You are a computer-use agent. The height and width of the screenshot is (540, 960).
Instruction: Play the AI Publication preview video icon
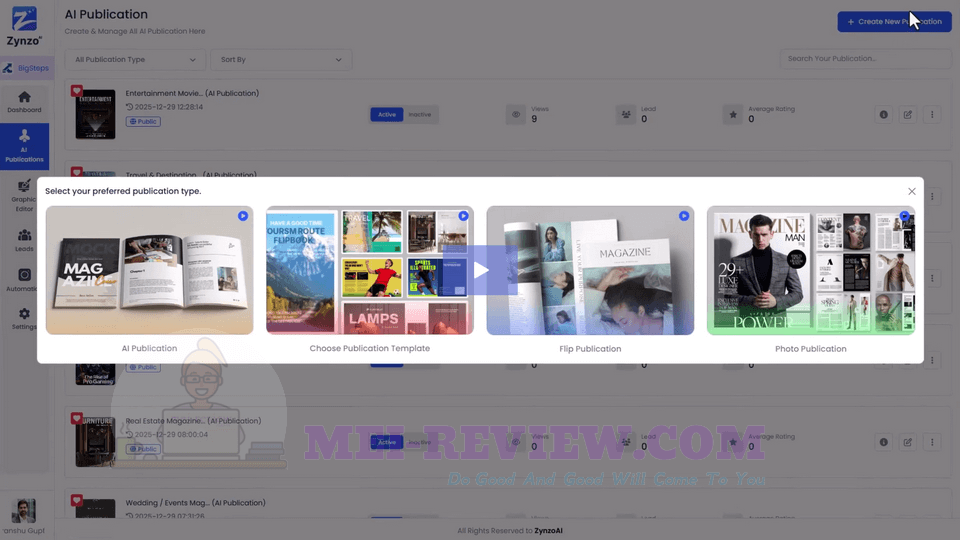tap(243, 216)
